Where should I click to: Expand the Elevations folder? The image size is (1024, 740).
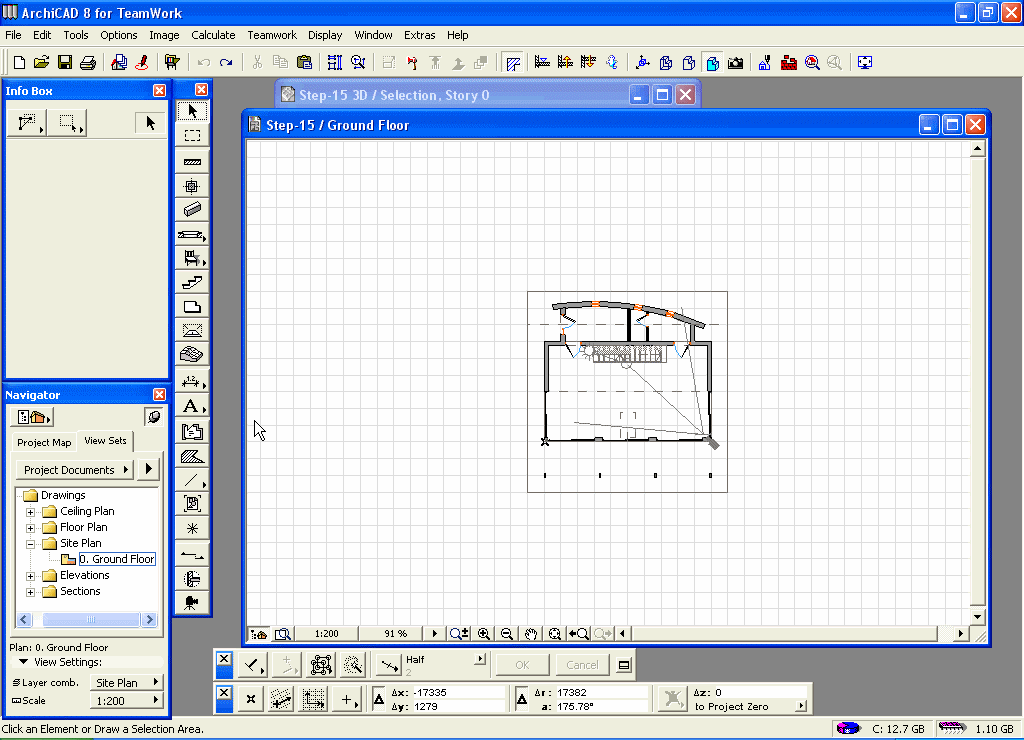coord(31,576)
